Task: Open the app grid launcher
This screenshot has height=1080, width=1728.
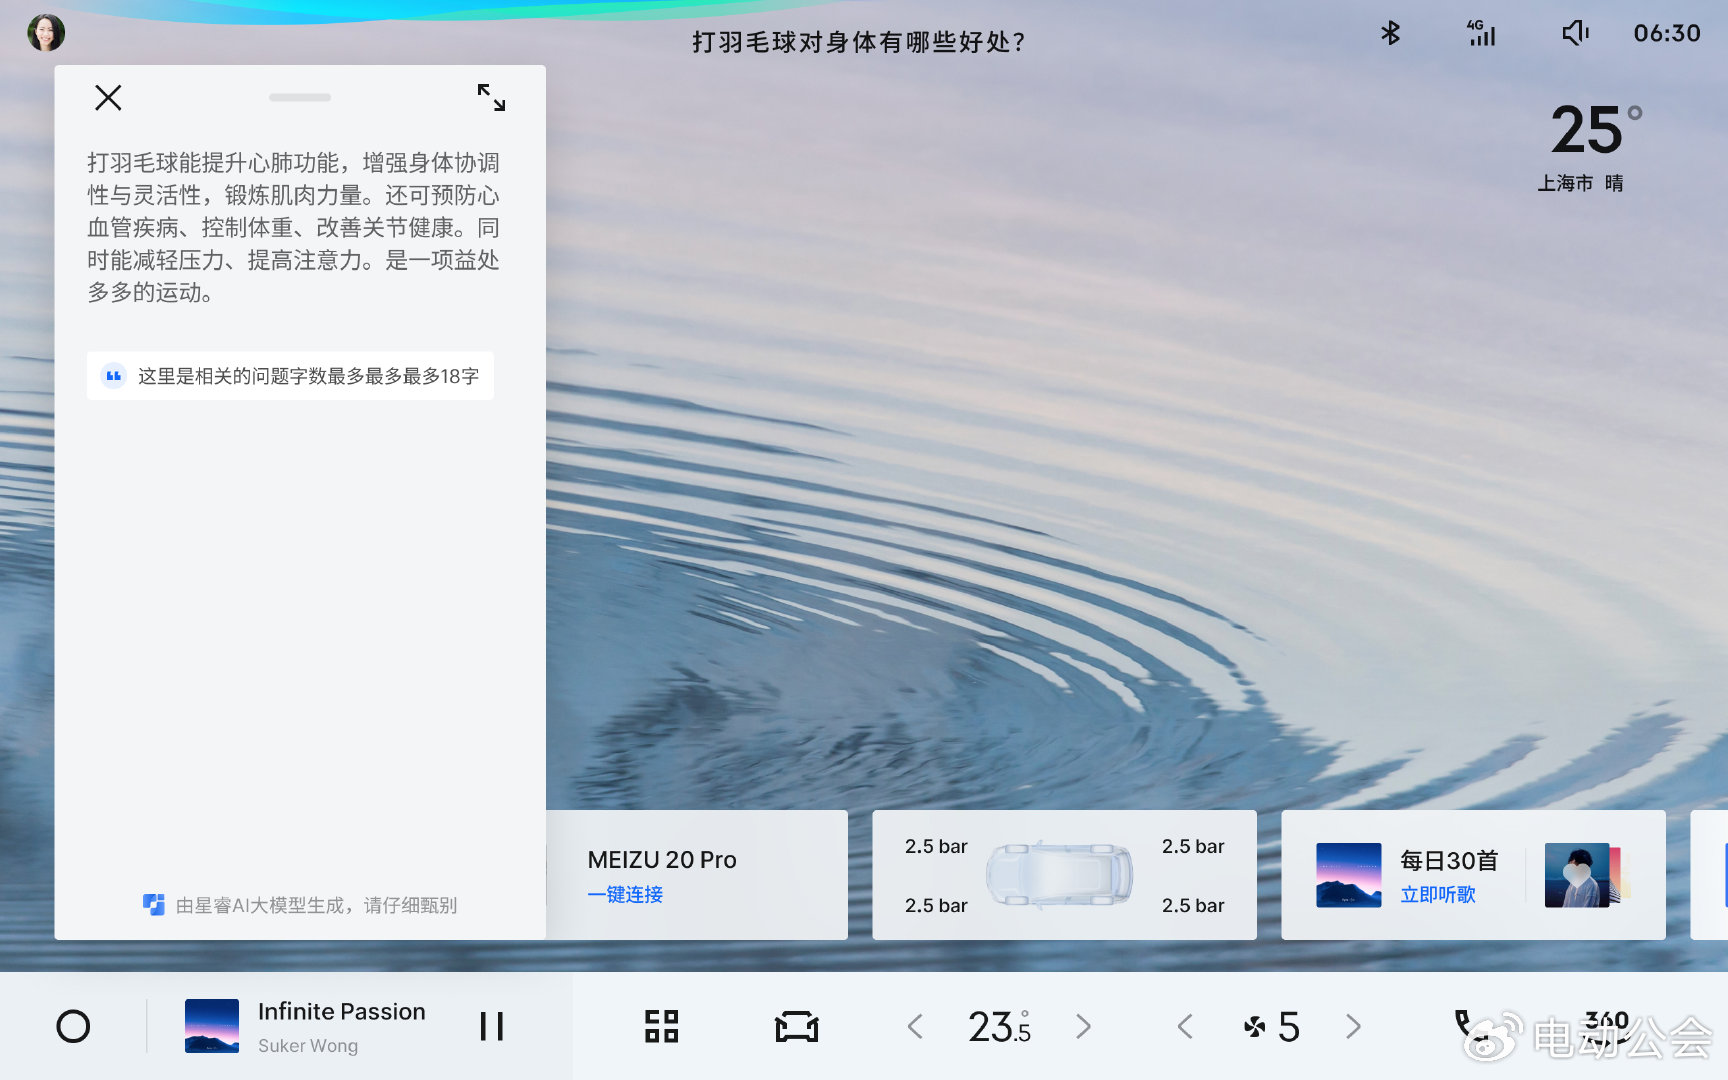Action: 661,1026
